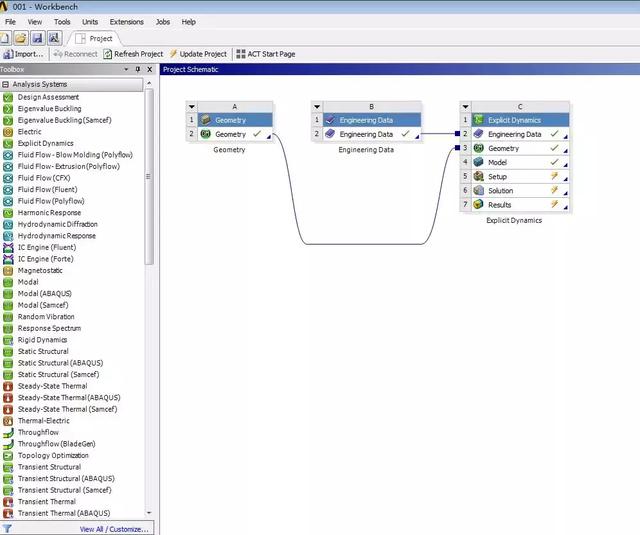Click the Toolbox scrollbar up arrow

pyautogui.click(x=149, y=83)
